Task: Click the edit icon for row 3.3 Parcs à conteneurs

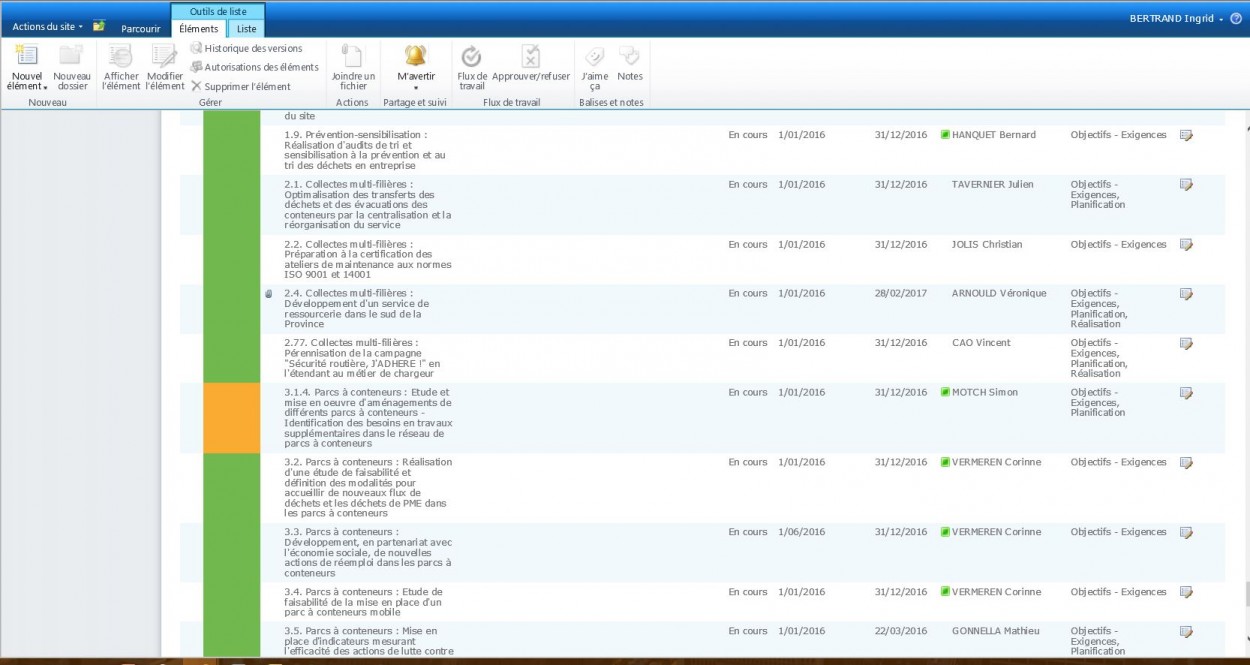Action: click(x=1186, y=533)
